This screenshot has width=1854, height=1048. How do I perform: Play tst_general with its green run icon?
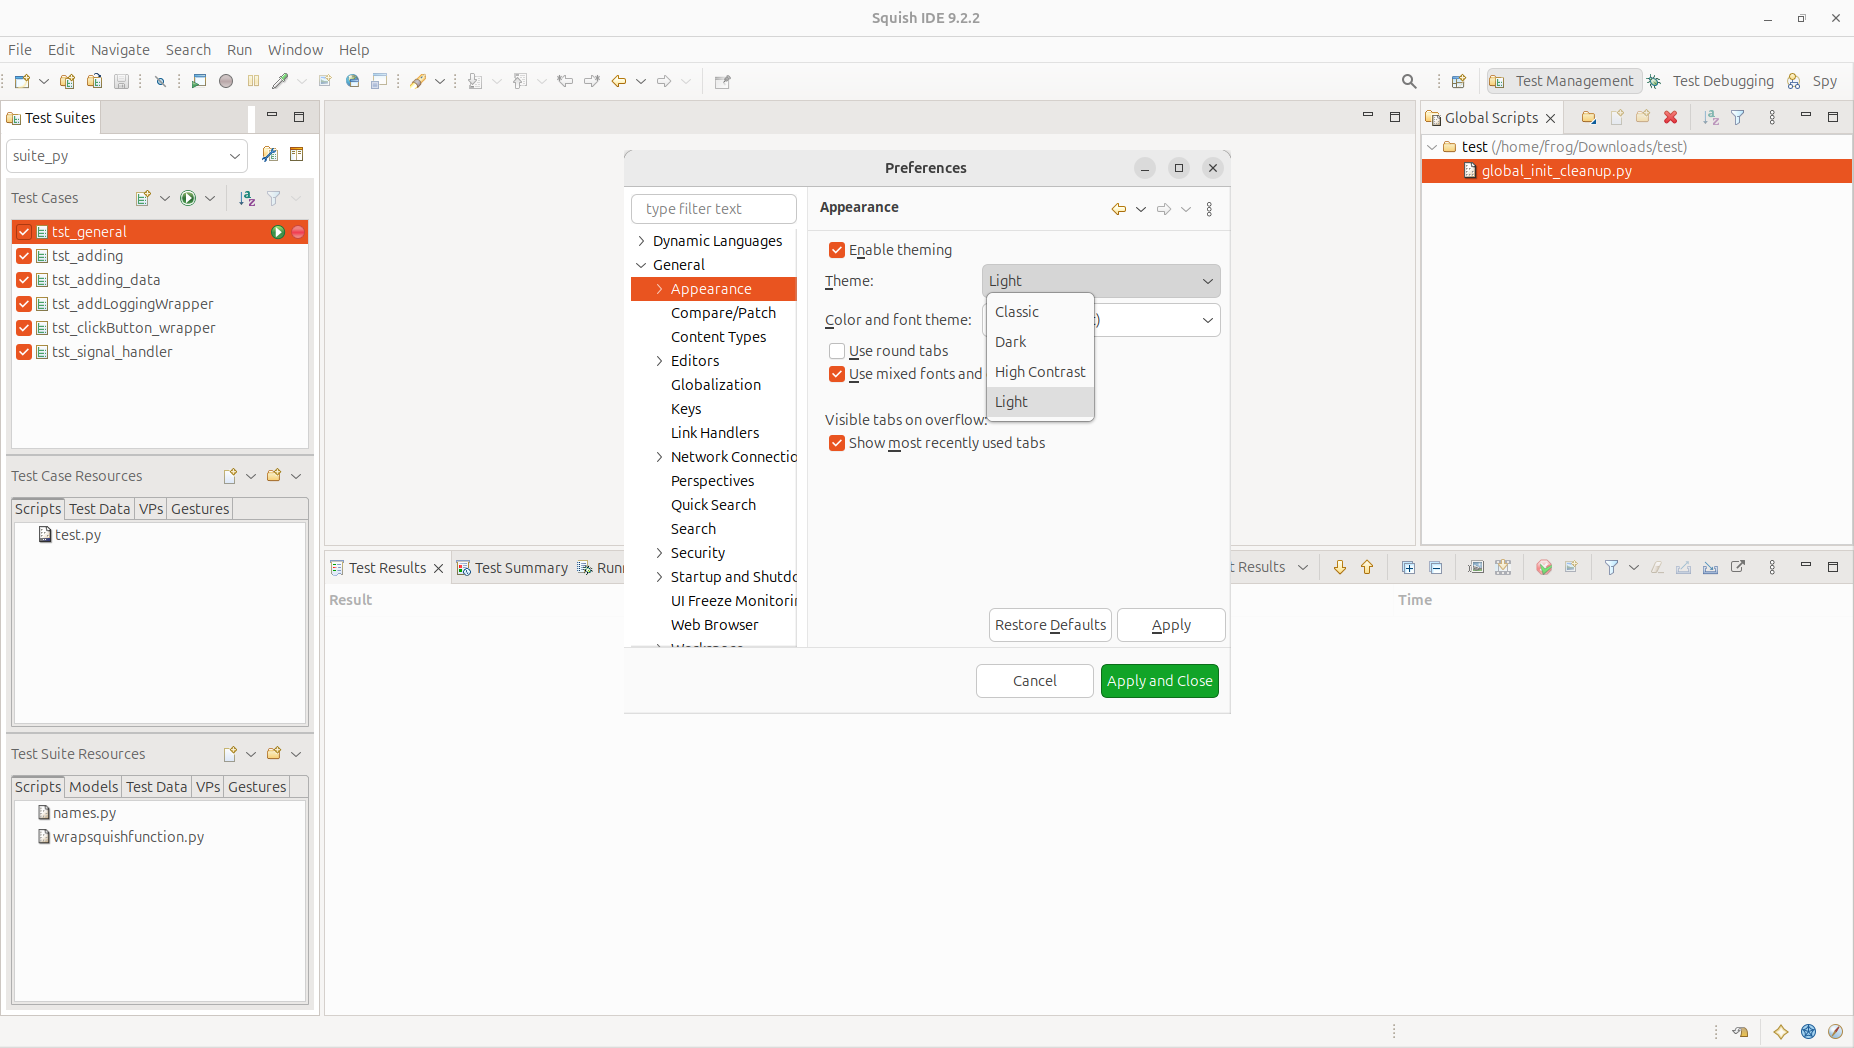[278, 232]
